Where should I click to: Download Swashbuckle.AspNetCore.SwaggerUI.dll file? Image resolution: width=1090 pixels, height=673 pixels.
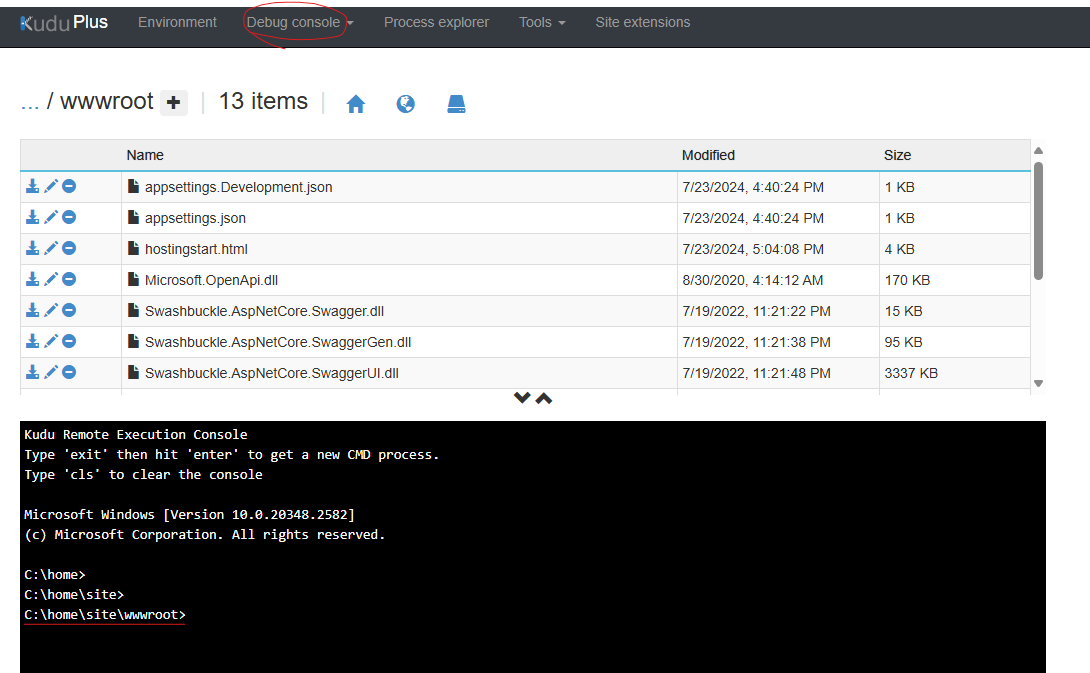[33, 373]
